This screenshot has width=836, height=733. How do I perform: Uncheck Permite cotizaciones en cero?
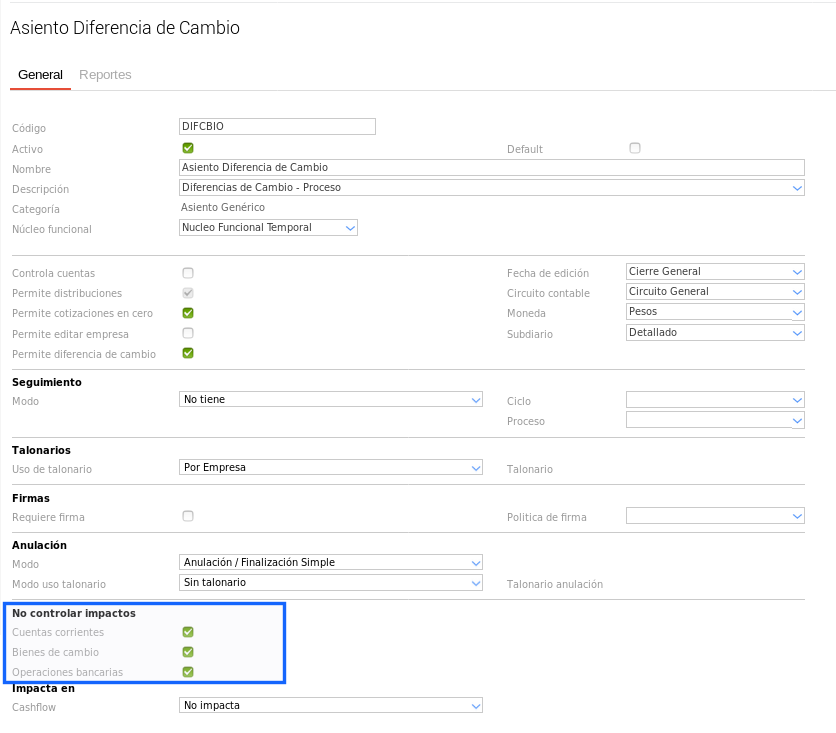point(188,313)
